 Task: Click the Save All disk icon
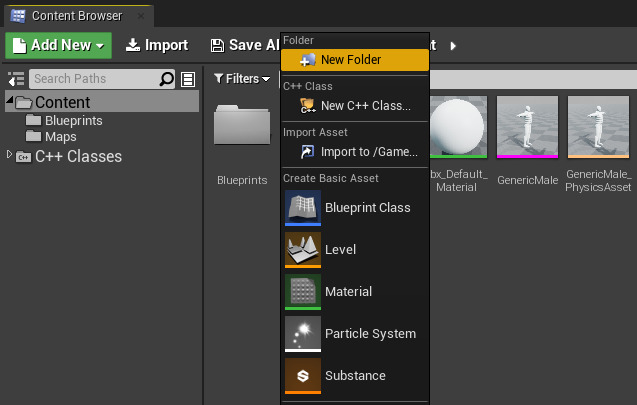coord(217,45)
